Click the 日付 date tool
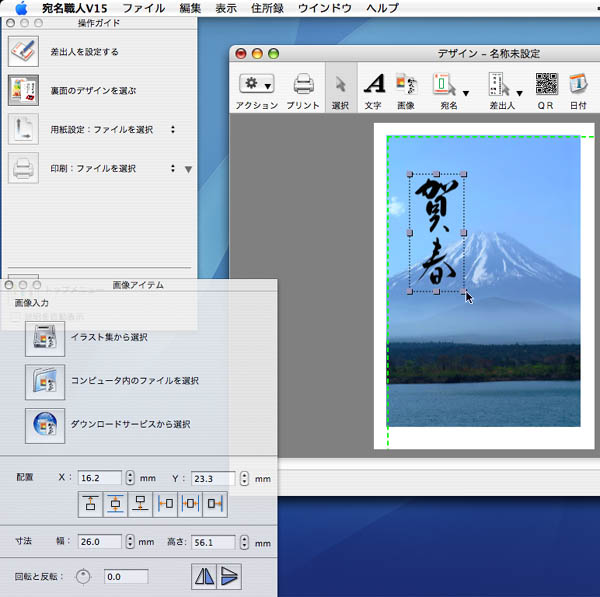Screen dimensions: 600x597 coord(578,84)
